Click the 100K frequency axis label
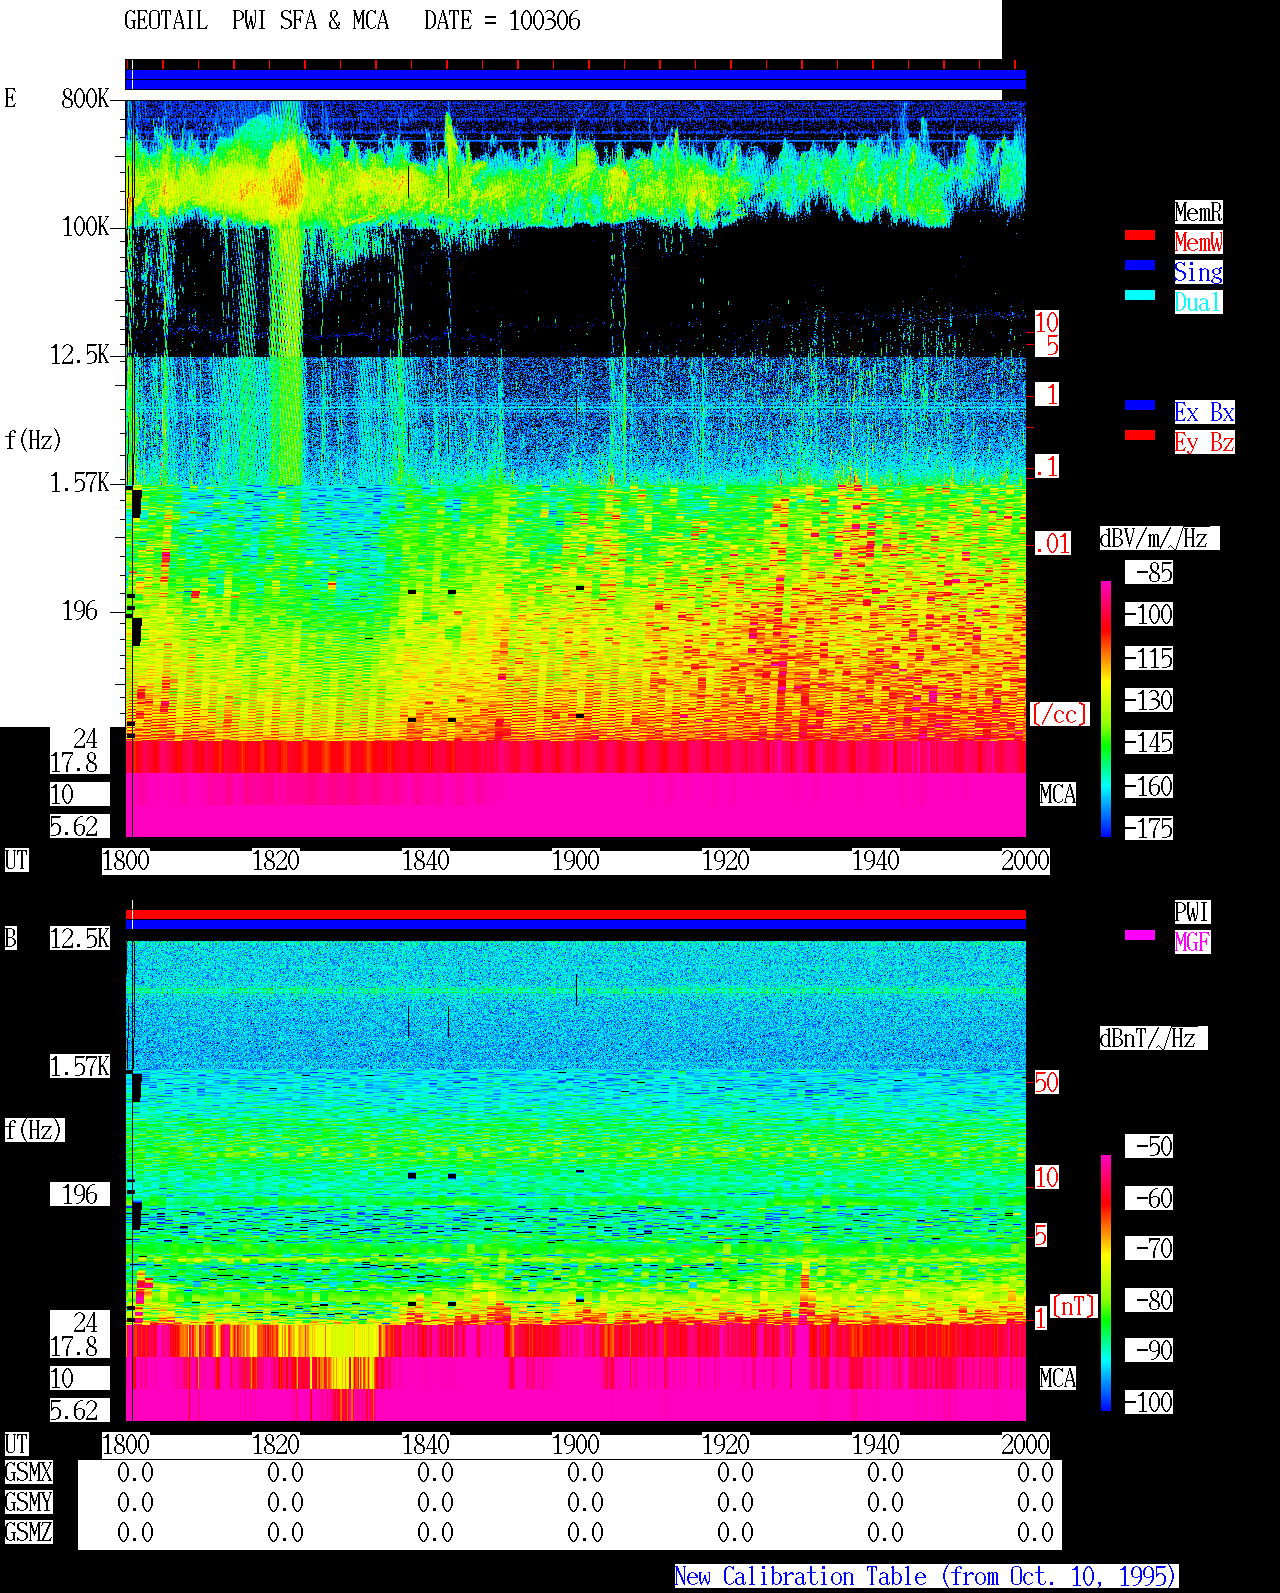1280x1593 pixels. click(x=85, y=226)
